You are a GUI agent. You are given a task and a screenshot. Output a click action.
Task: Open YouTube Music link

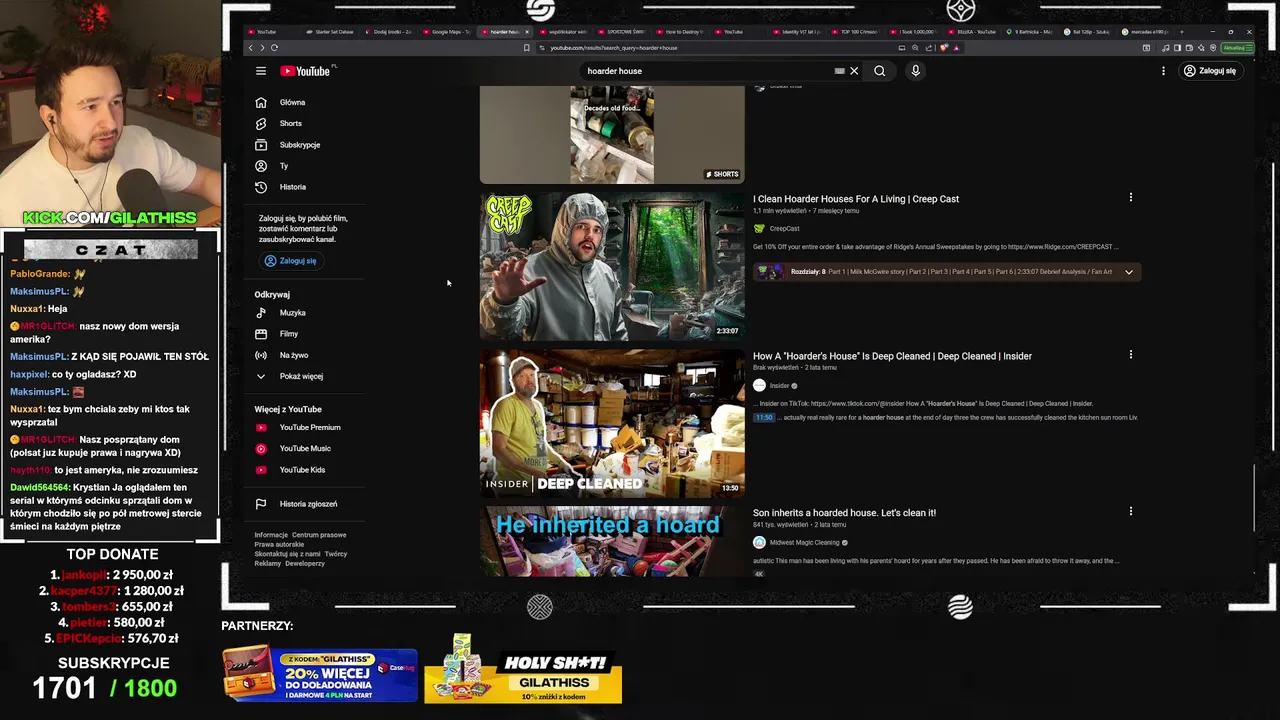[305, 448]
